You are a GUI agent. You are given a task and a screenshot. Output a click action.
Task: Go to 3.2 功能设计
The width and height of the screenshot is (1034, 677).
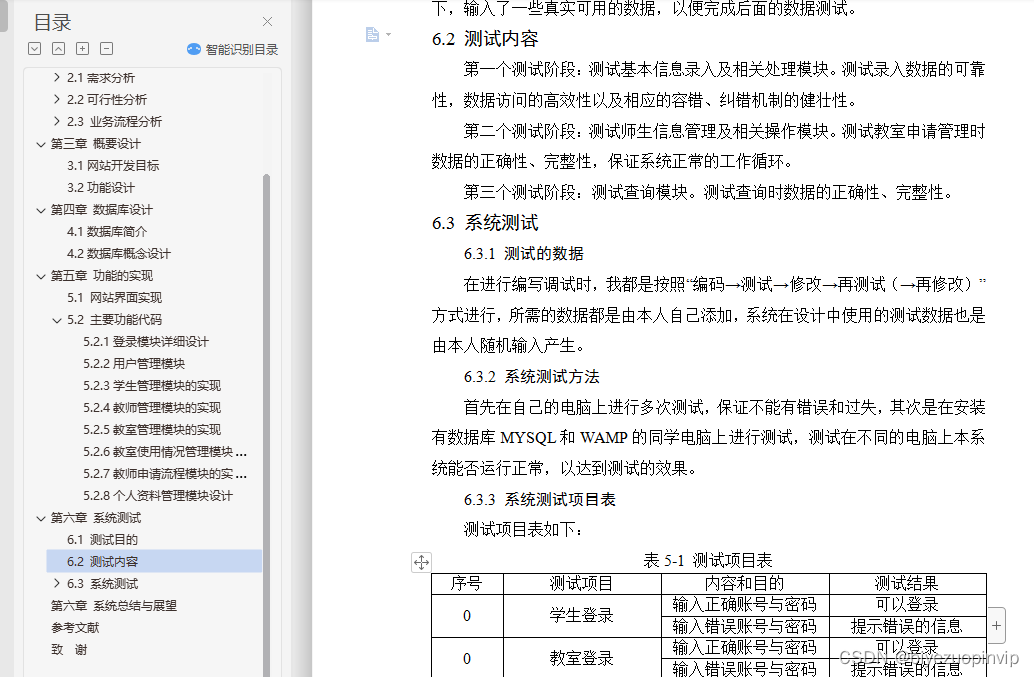coord(101,188)
